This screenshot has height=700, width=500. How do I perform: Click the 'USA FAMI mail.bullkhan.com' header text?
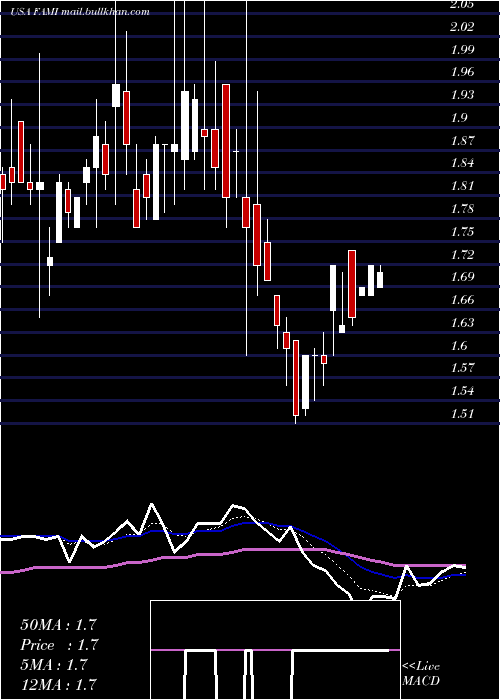(80, 12)
